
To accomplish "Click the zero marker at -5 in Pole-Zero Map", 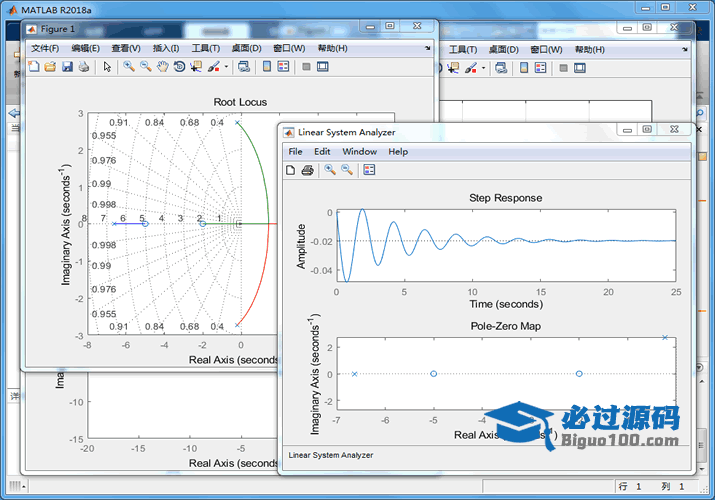I will 434,374.
